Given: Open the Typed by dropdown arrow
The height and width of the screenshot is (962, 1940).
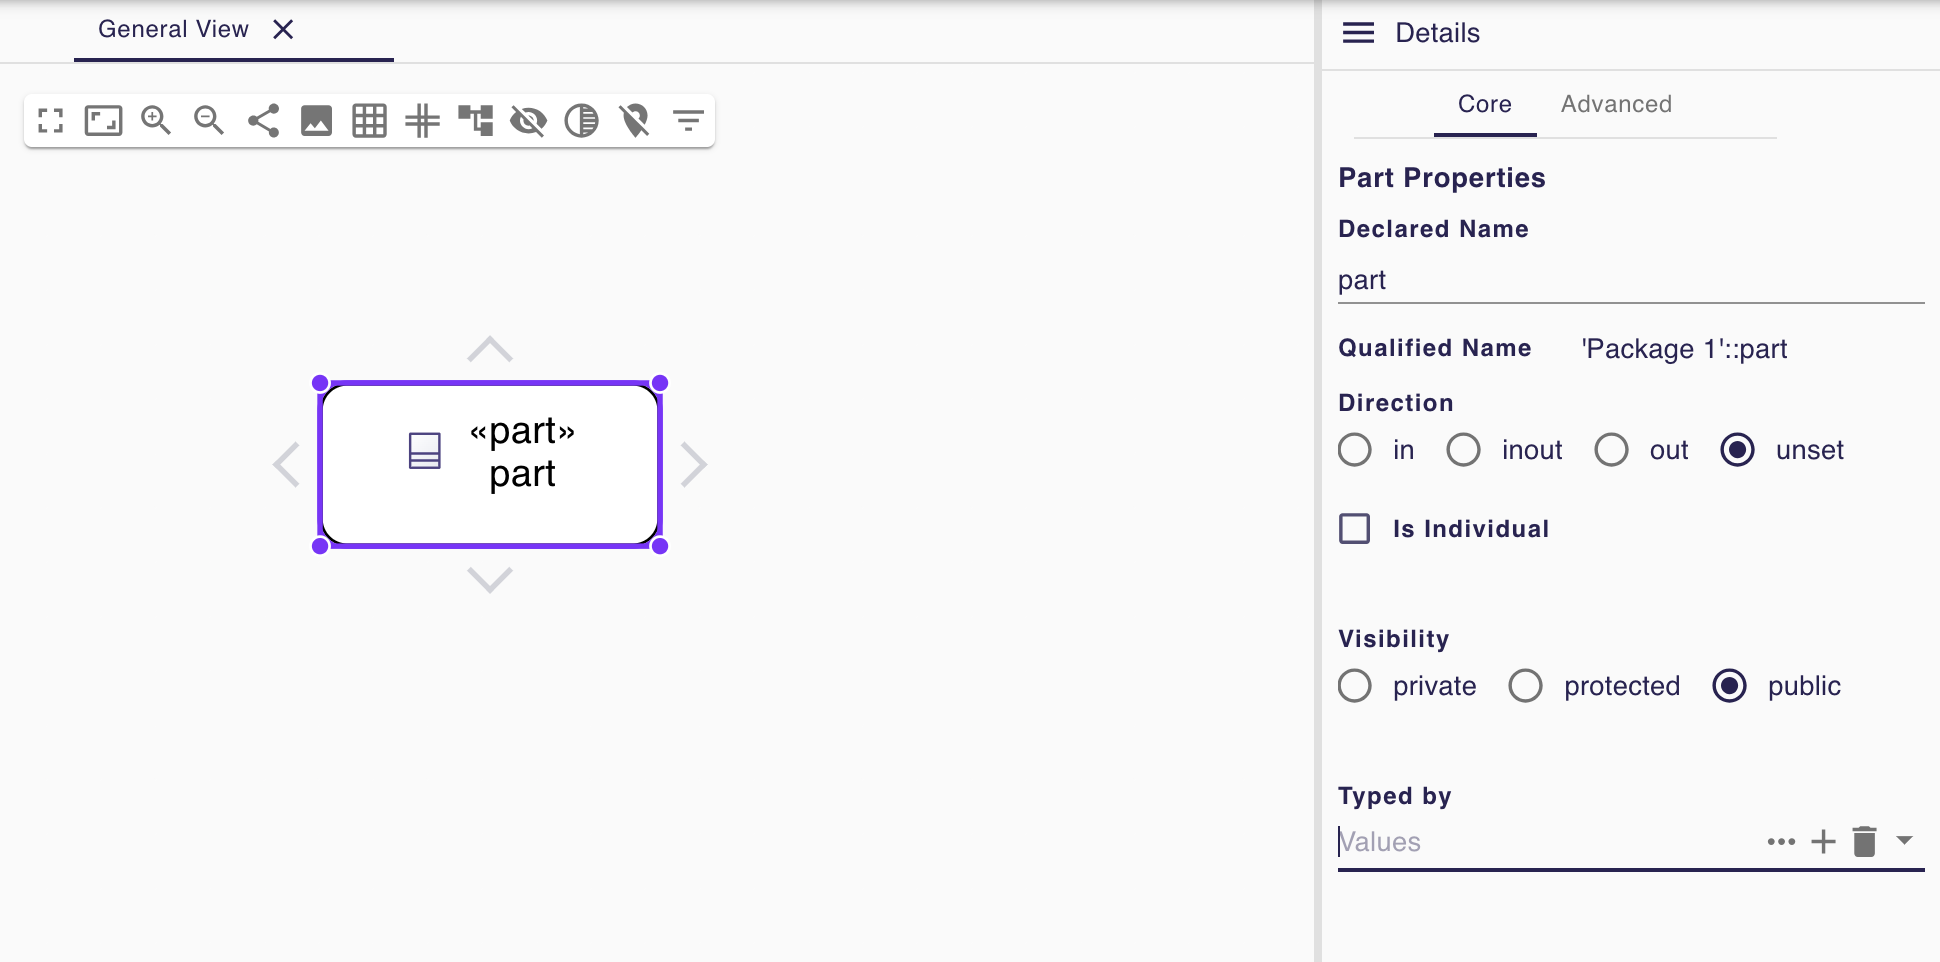Looking at the screenshot, I should click(1904, 841).
